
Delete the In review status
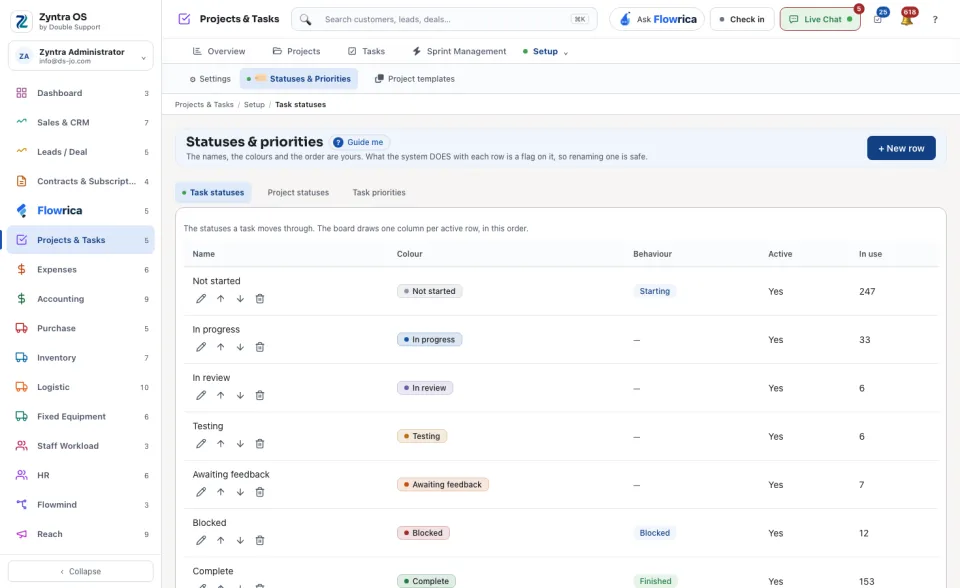tap(260, 396)
